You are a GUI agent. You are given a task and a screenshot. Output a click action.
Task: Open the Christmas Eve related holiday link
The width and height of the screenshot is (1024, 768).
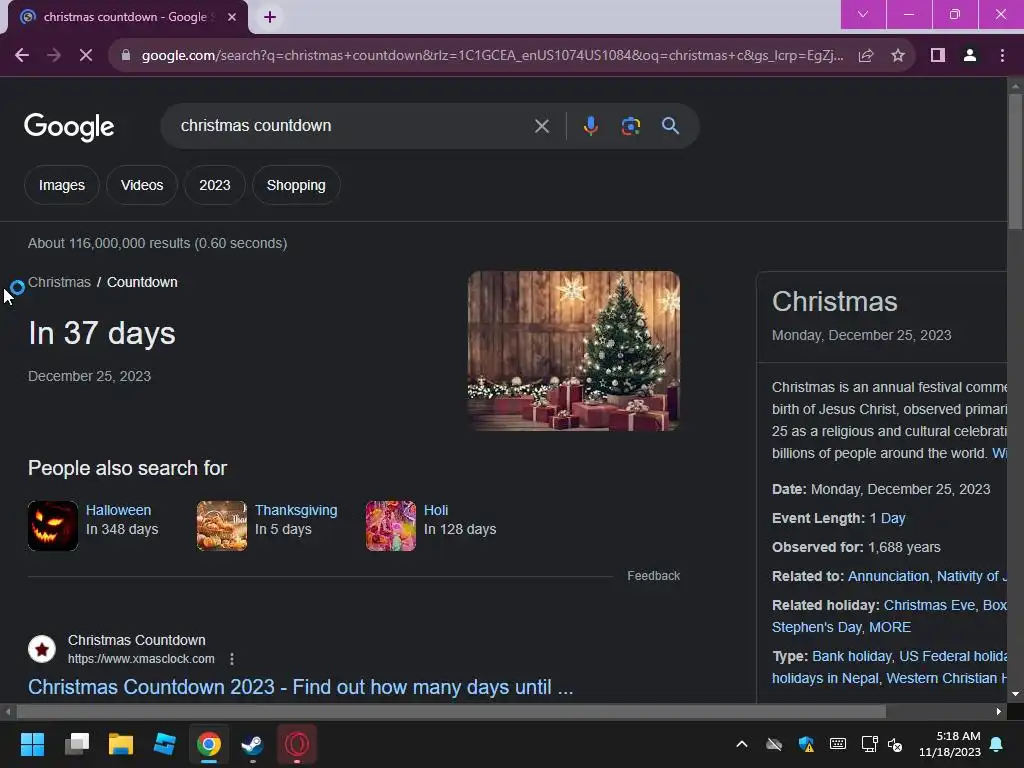tap(929, 605)
